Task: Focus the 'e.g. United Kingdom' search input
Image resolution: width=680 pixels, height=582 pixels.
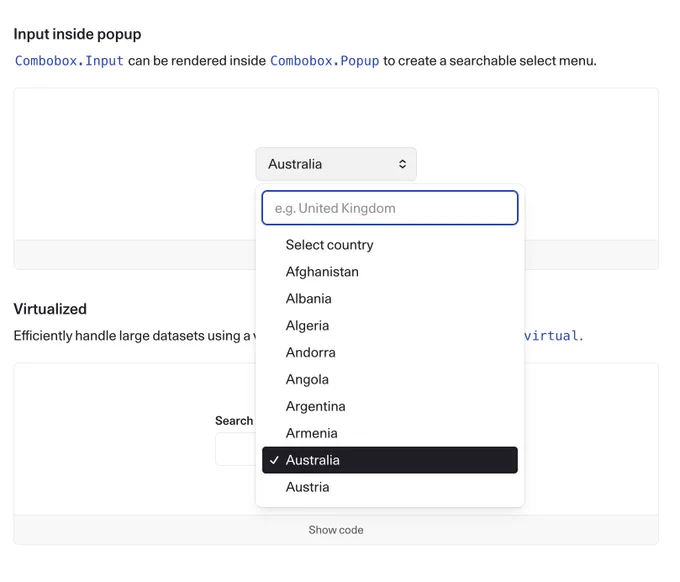Action: (x=390, y=208)
